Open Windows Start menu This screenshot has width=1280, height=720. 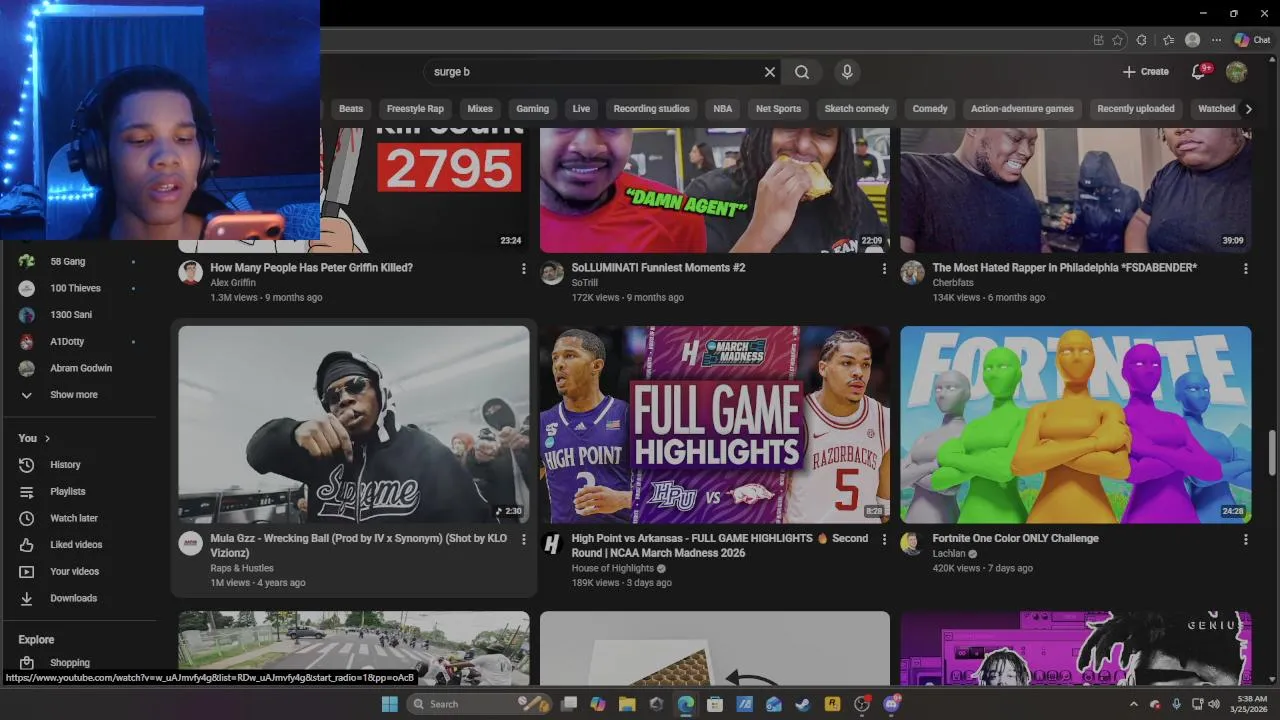point(389,704)
